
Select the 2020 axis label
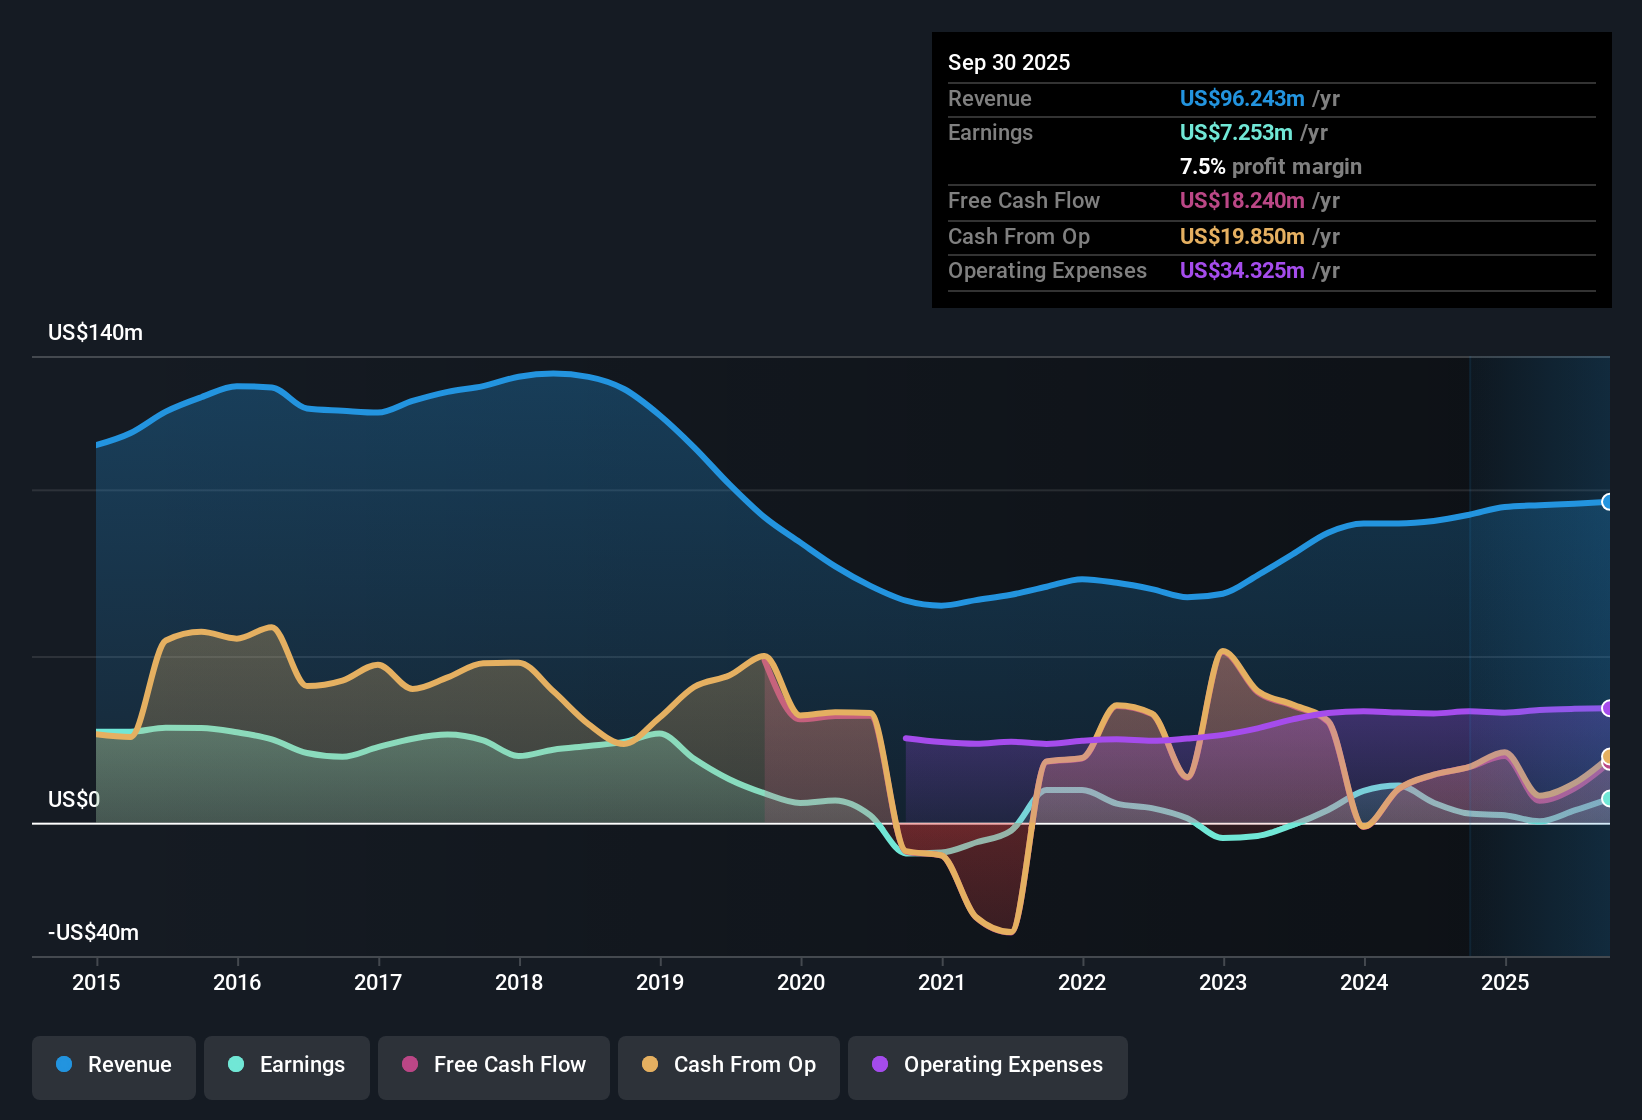click(x=801, y=983)
